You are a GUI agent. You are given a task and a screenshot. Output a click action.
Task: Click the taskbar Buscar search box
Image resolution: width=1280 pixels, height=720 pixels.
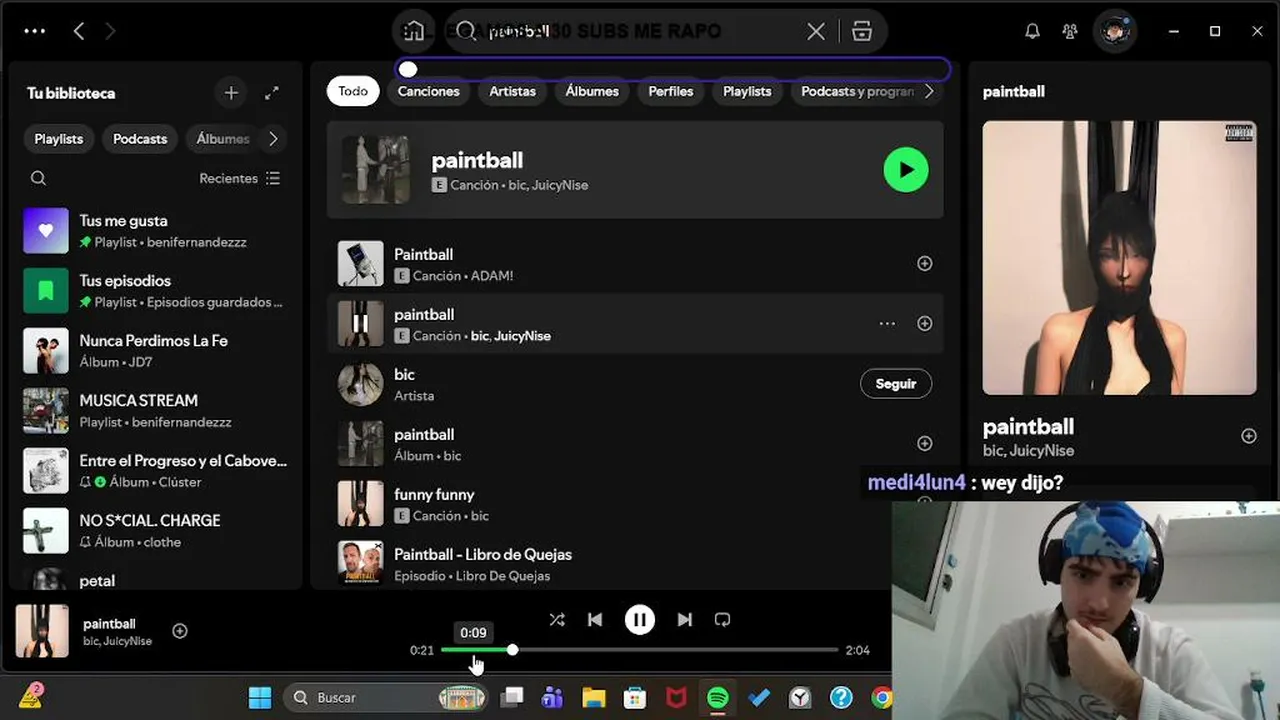pyautogui.click(x=386, y=697)
